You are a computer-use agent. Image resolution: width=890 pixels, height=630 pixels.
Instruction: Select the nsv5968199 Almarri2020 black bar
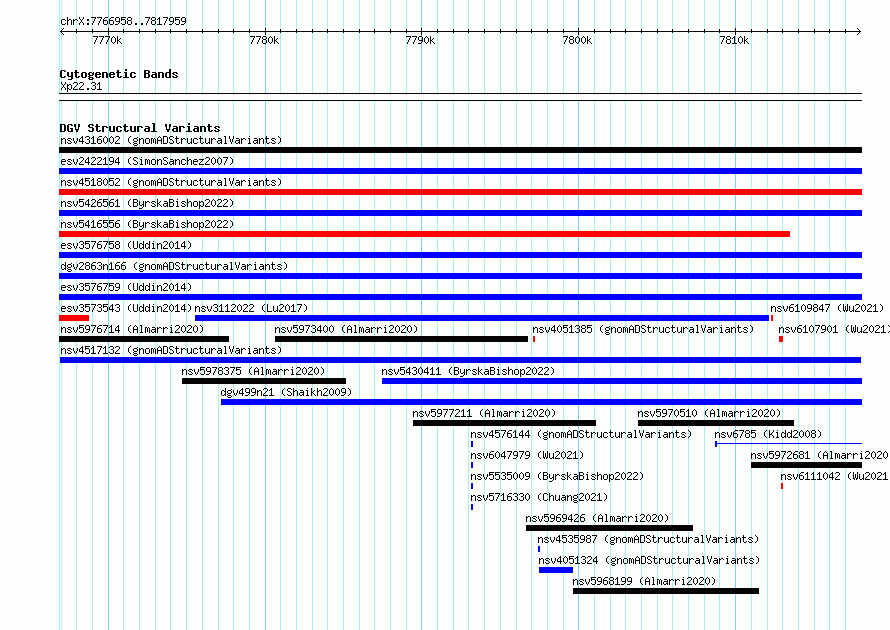[666, 591]
